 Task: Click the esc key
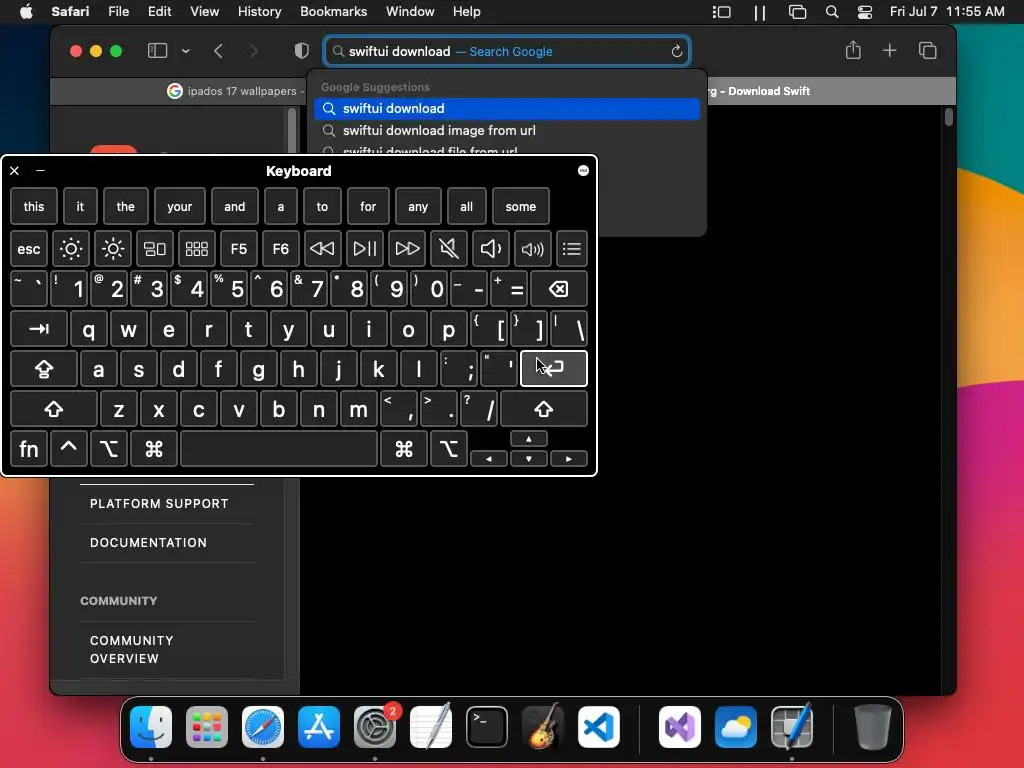pyautogui.click(x=29, y=249)
